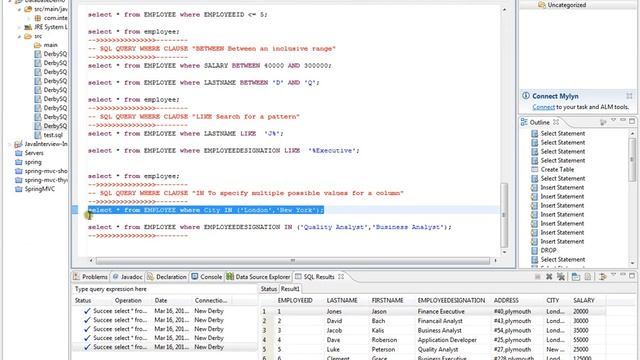
Task: Click the Connect Mylyn info icon
Action: [x=526, y=96]
